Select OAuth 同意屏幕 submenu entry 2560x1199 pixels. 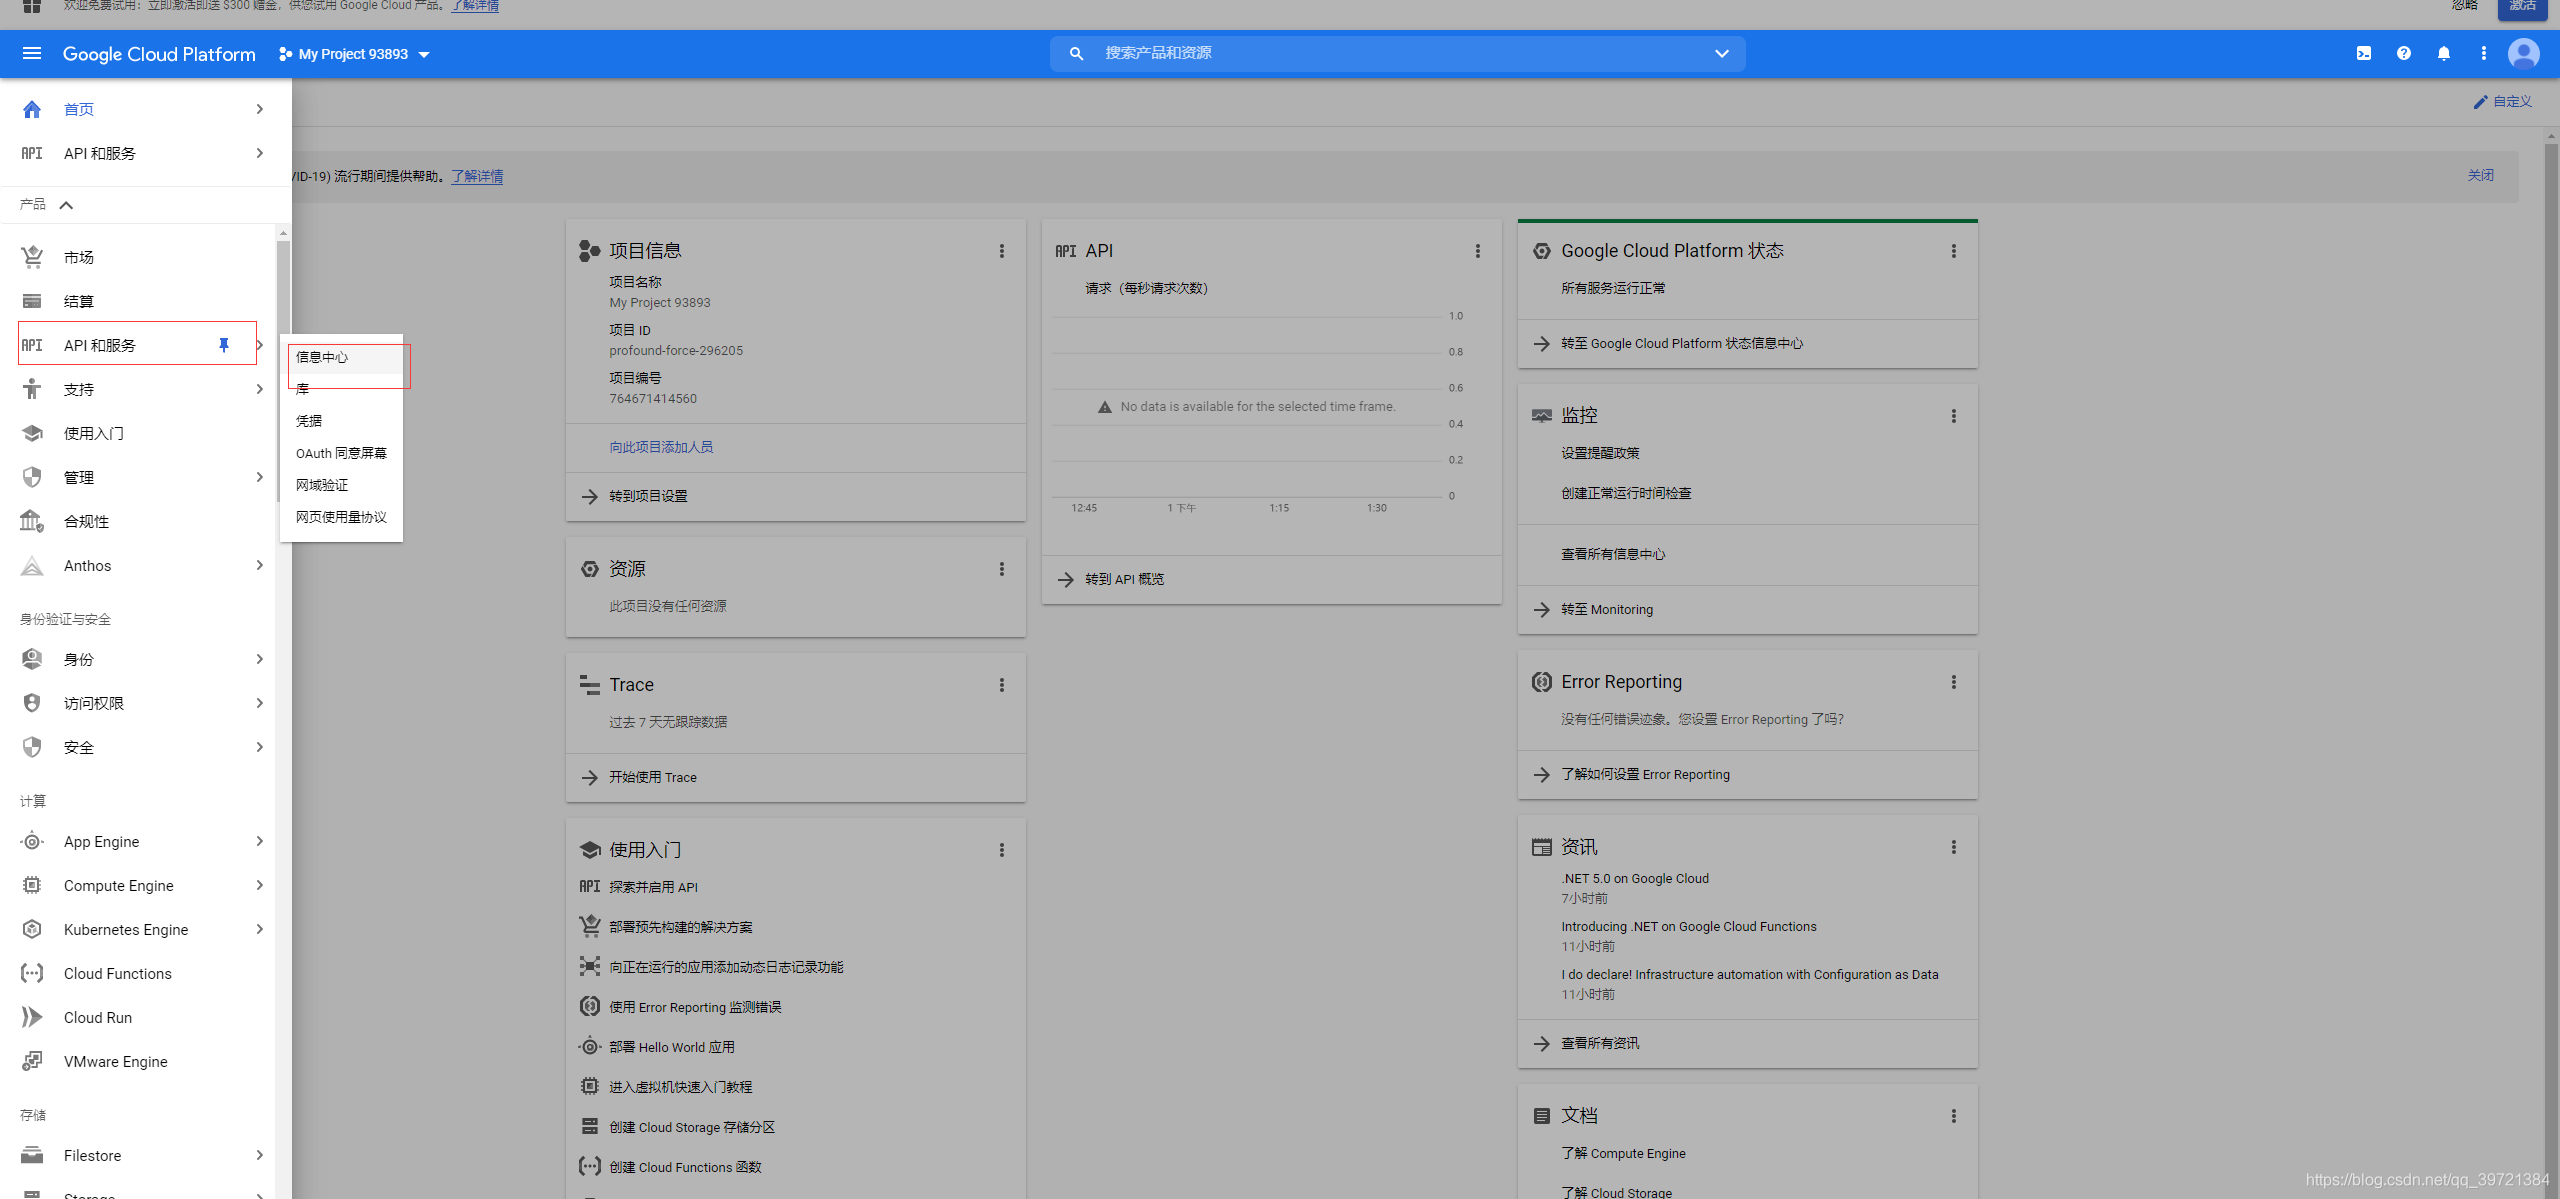click(x=341, y=453)
